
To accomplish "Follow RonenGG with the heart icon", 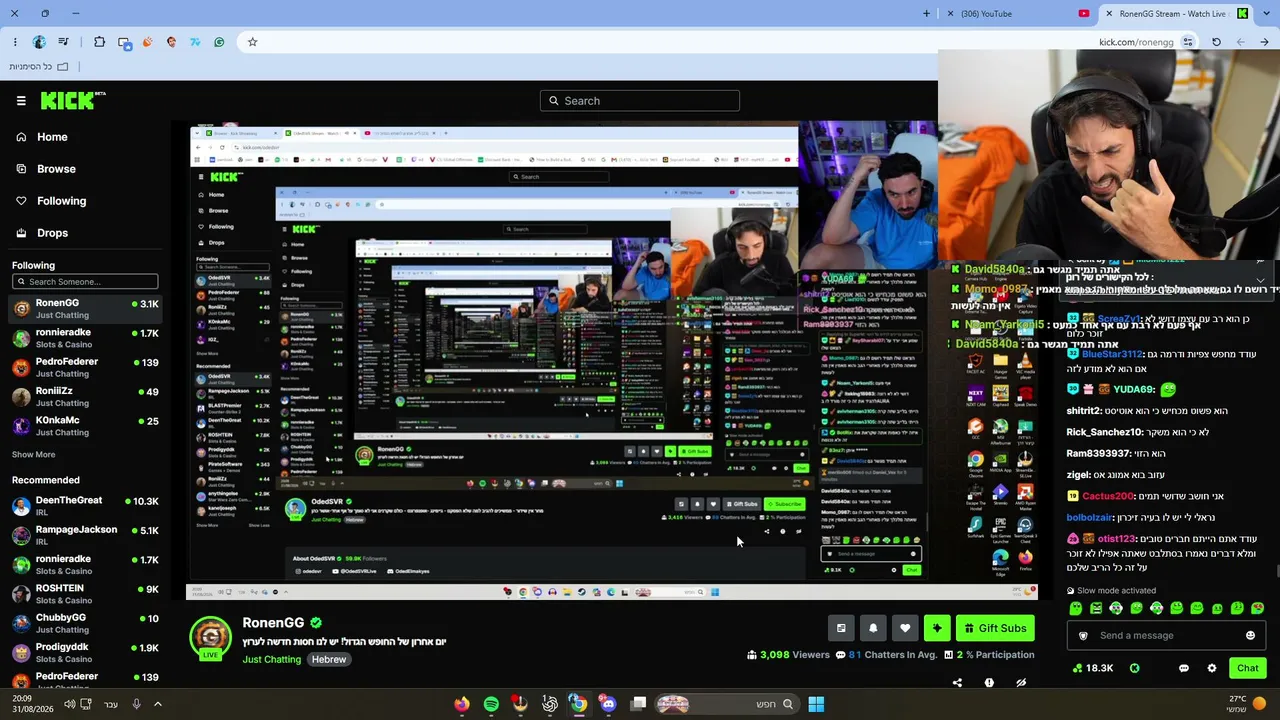I will click(x=905, y=628).
